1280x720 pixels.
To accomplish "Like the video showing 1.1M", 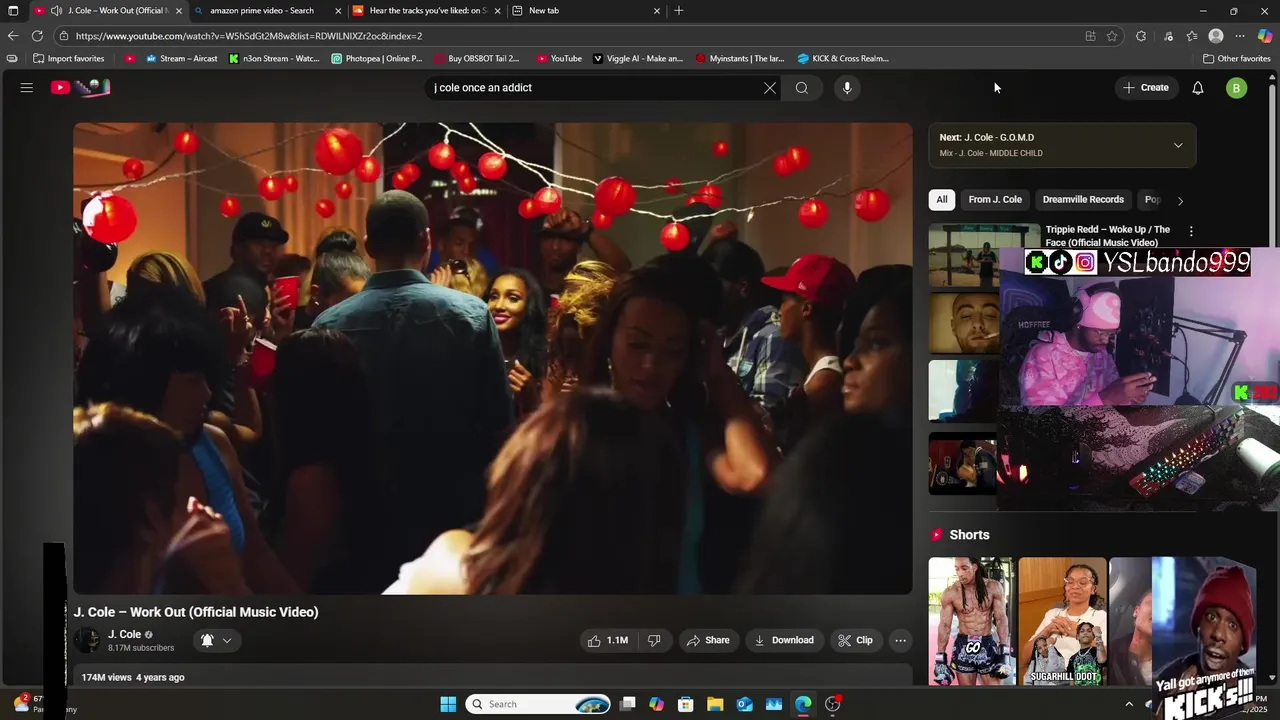I will [608, 640].
